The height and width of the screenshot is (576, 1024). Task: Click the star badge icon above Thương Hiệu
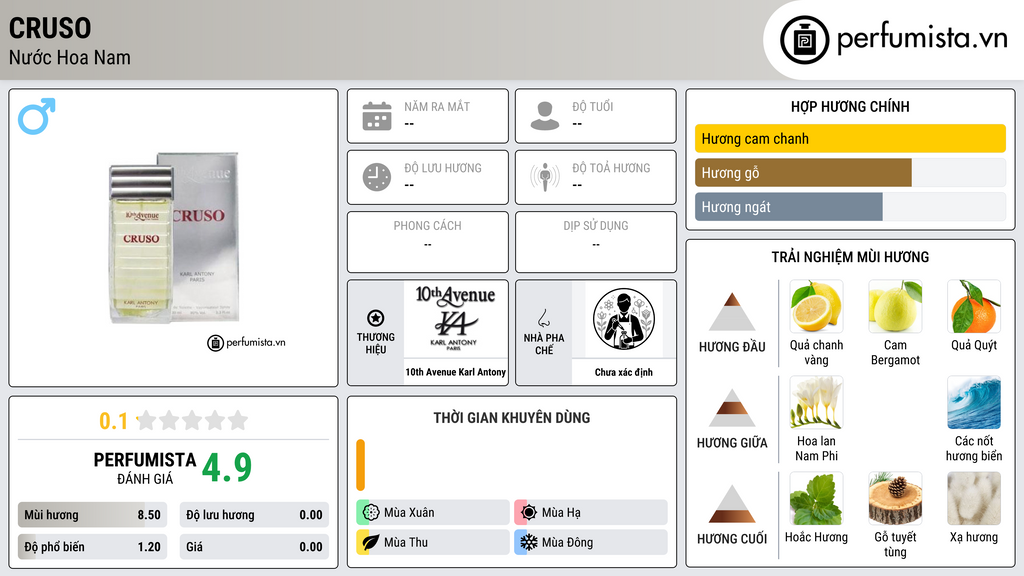pos(376,318)
